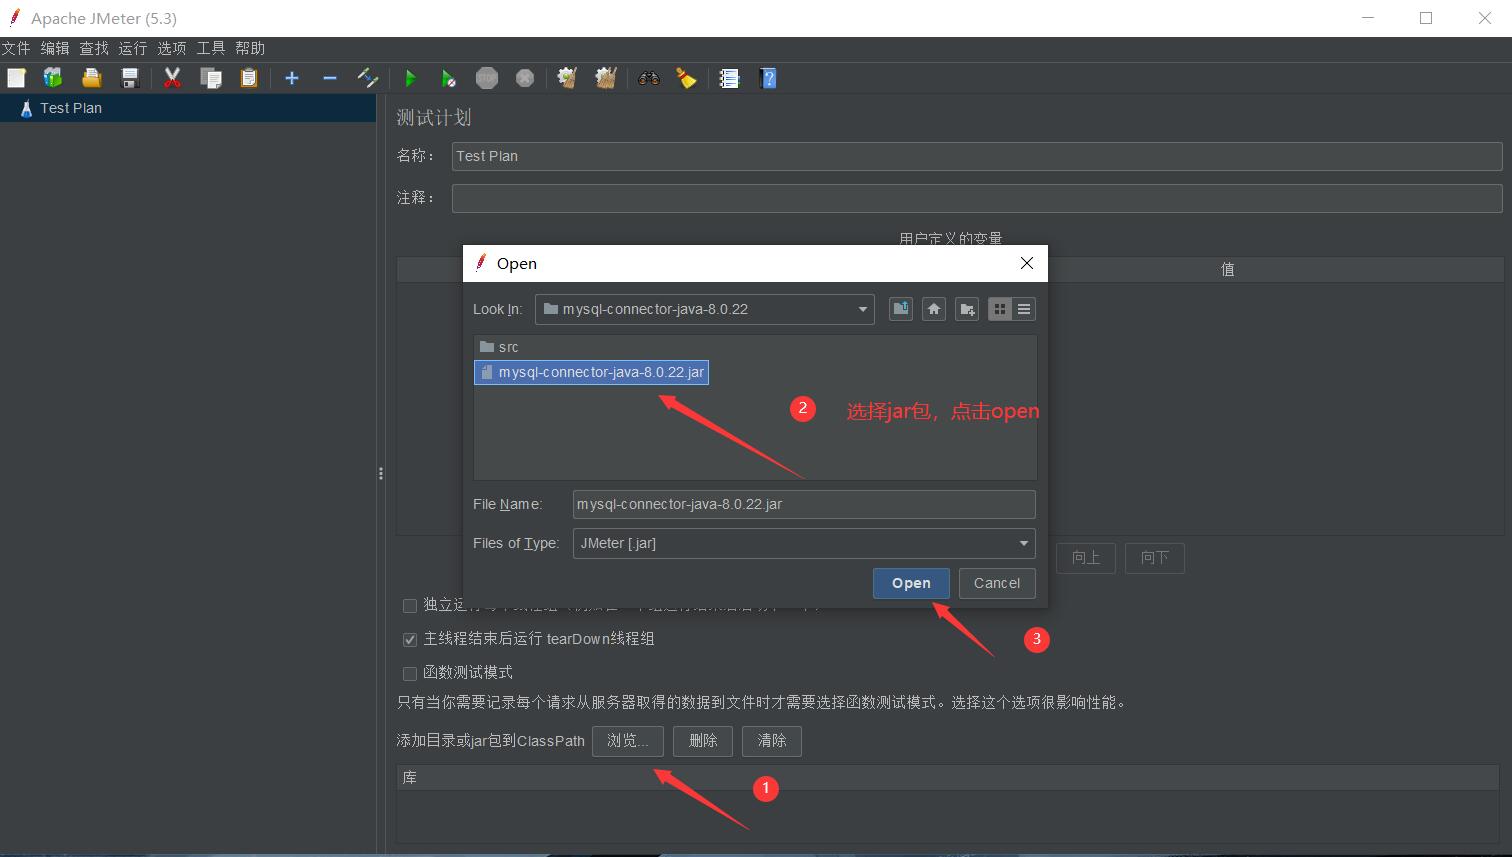Viewport: 1512px width, 857px height.
Task: Click the File Name input field
Action: pyautogui.click(x=804, y=504)
